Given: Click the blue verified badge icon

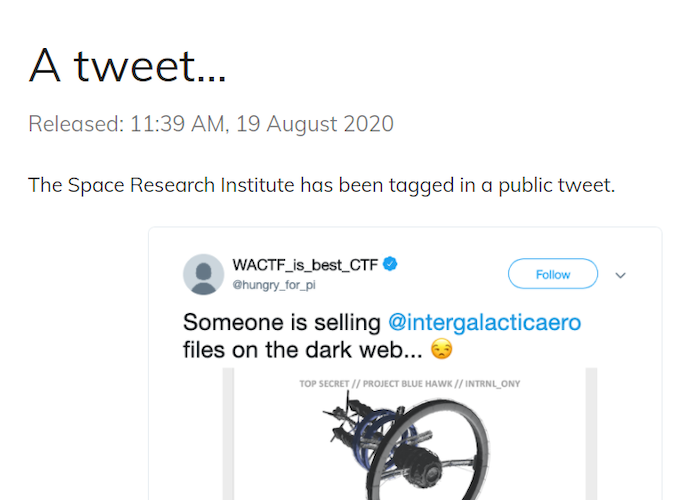Looking at the screenshot, I should (390, 264).
